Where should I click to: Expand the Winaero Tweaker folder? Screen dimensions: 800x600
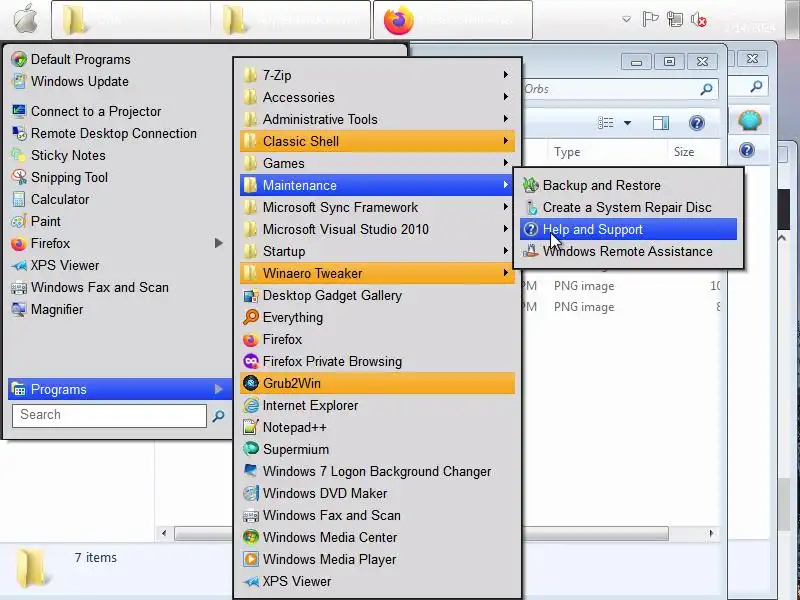pos(378,273)
